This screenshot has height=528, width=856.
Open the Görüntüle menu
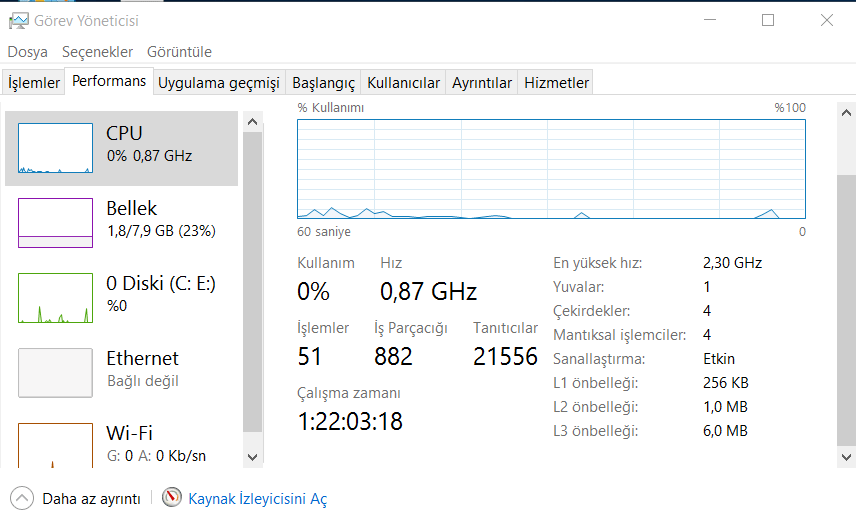(x=179, y=52)
